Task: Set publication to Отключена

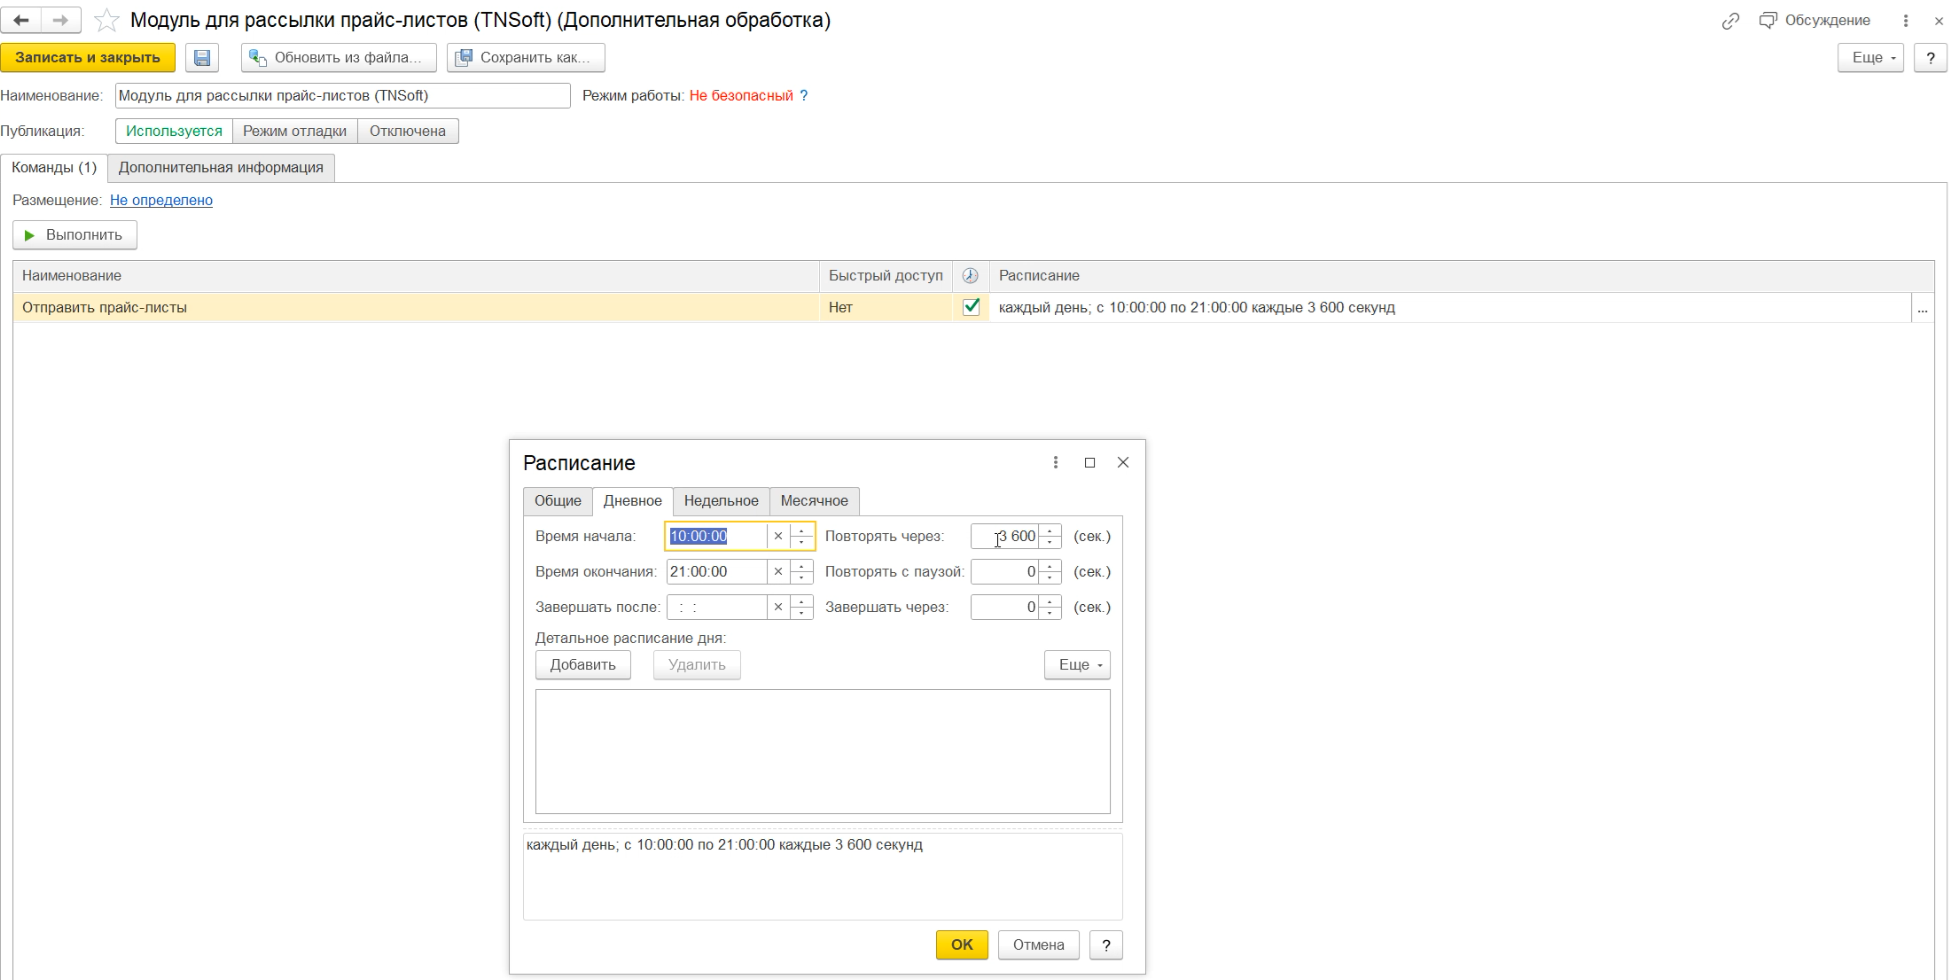Action: click(x=407, y=131)
